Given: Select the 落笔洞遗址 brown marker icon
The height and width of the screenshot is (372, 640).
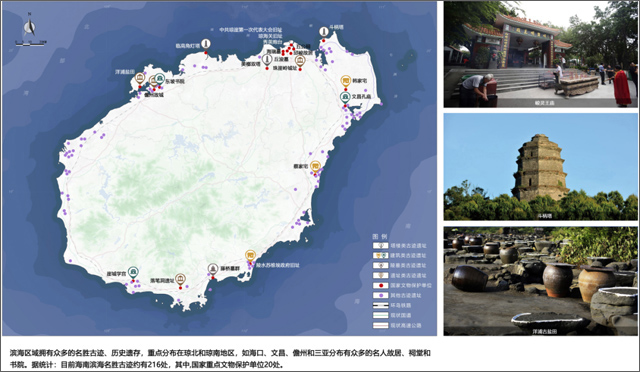Looking at the screenshot, I should pos(180,280).
